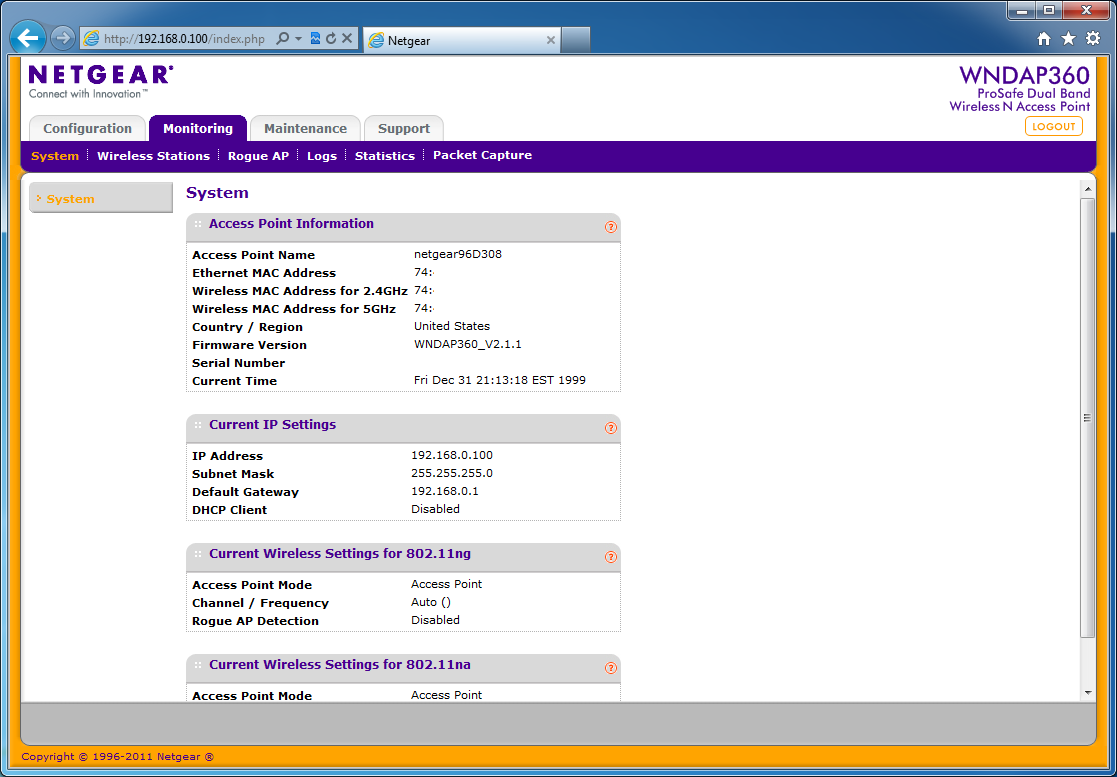The width and height of the screenshot is (1117, 777).
Task: Click the DHCP Client Disabled value
Action: [x=435, y=509]
